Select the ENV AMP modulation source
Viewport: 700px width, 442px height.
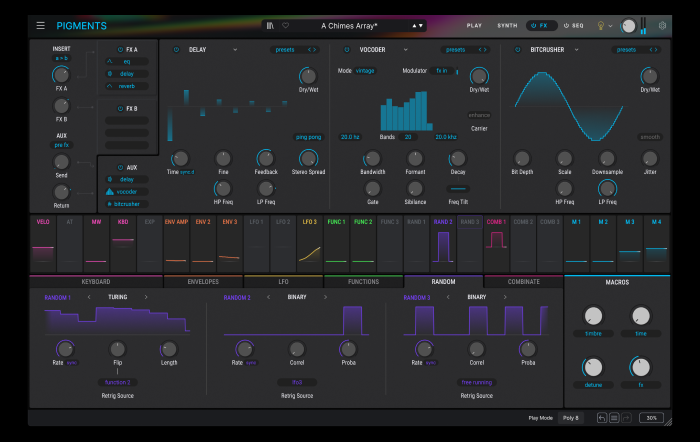tap(176, 244)
